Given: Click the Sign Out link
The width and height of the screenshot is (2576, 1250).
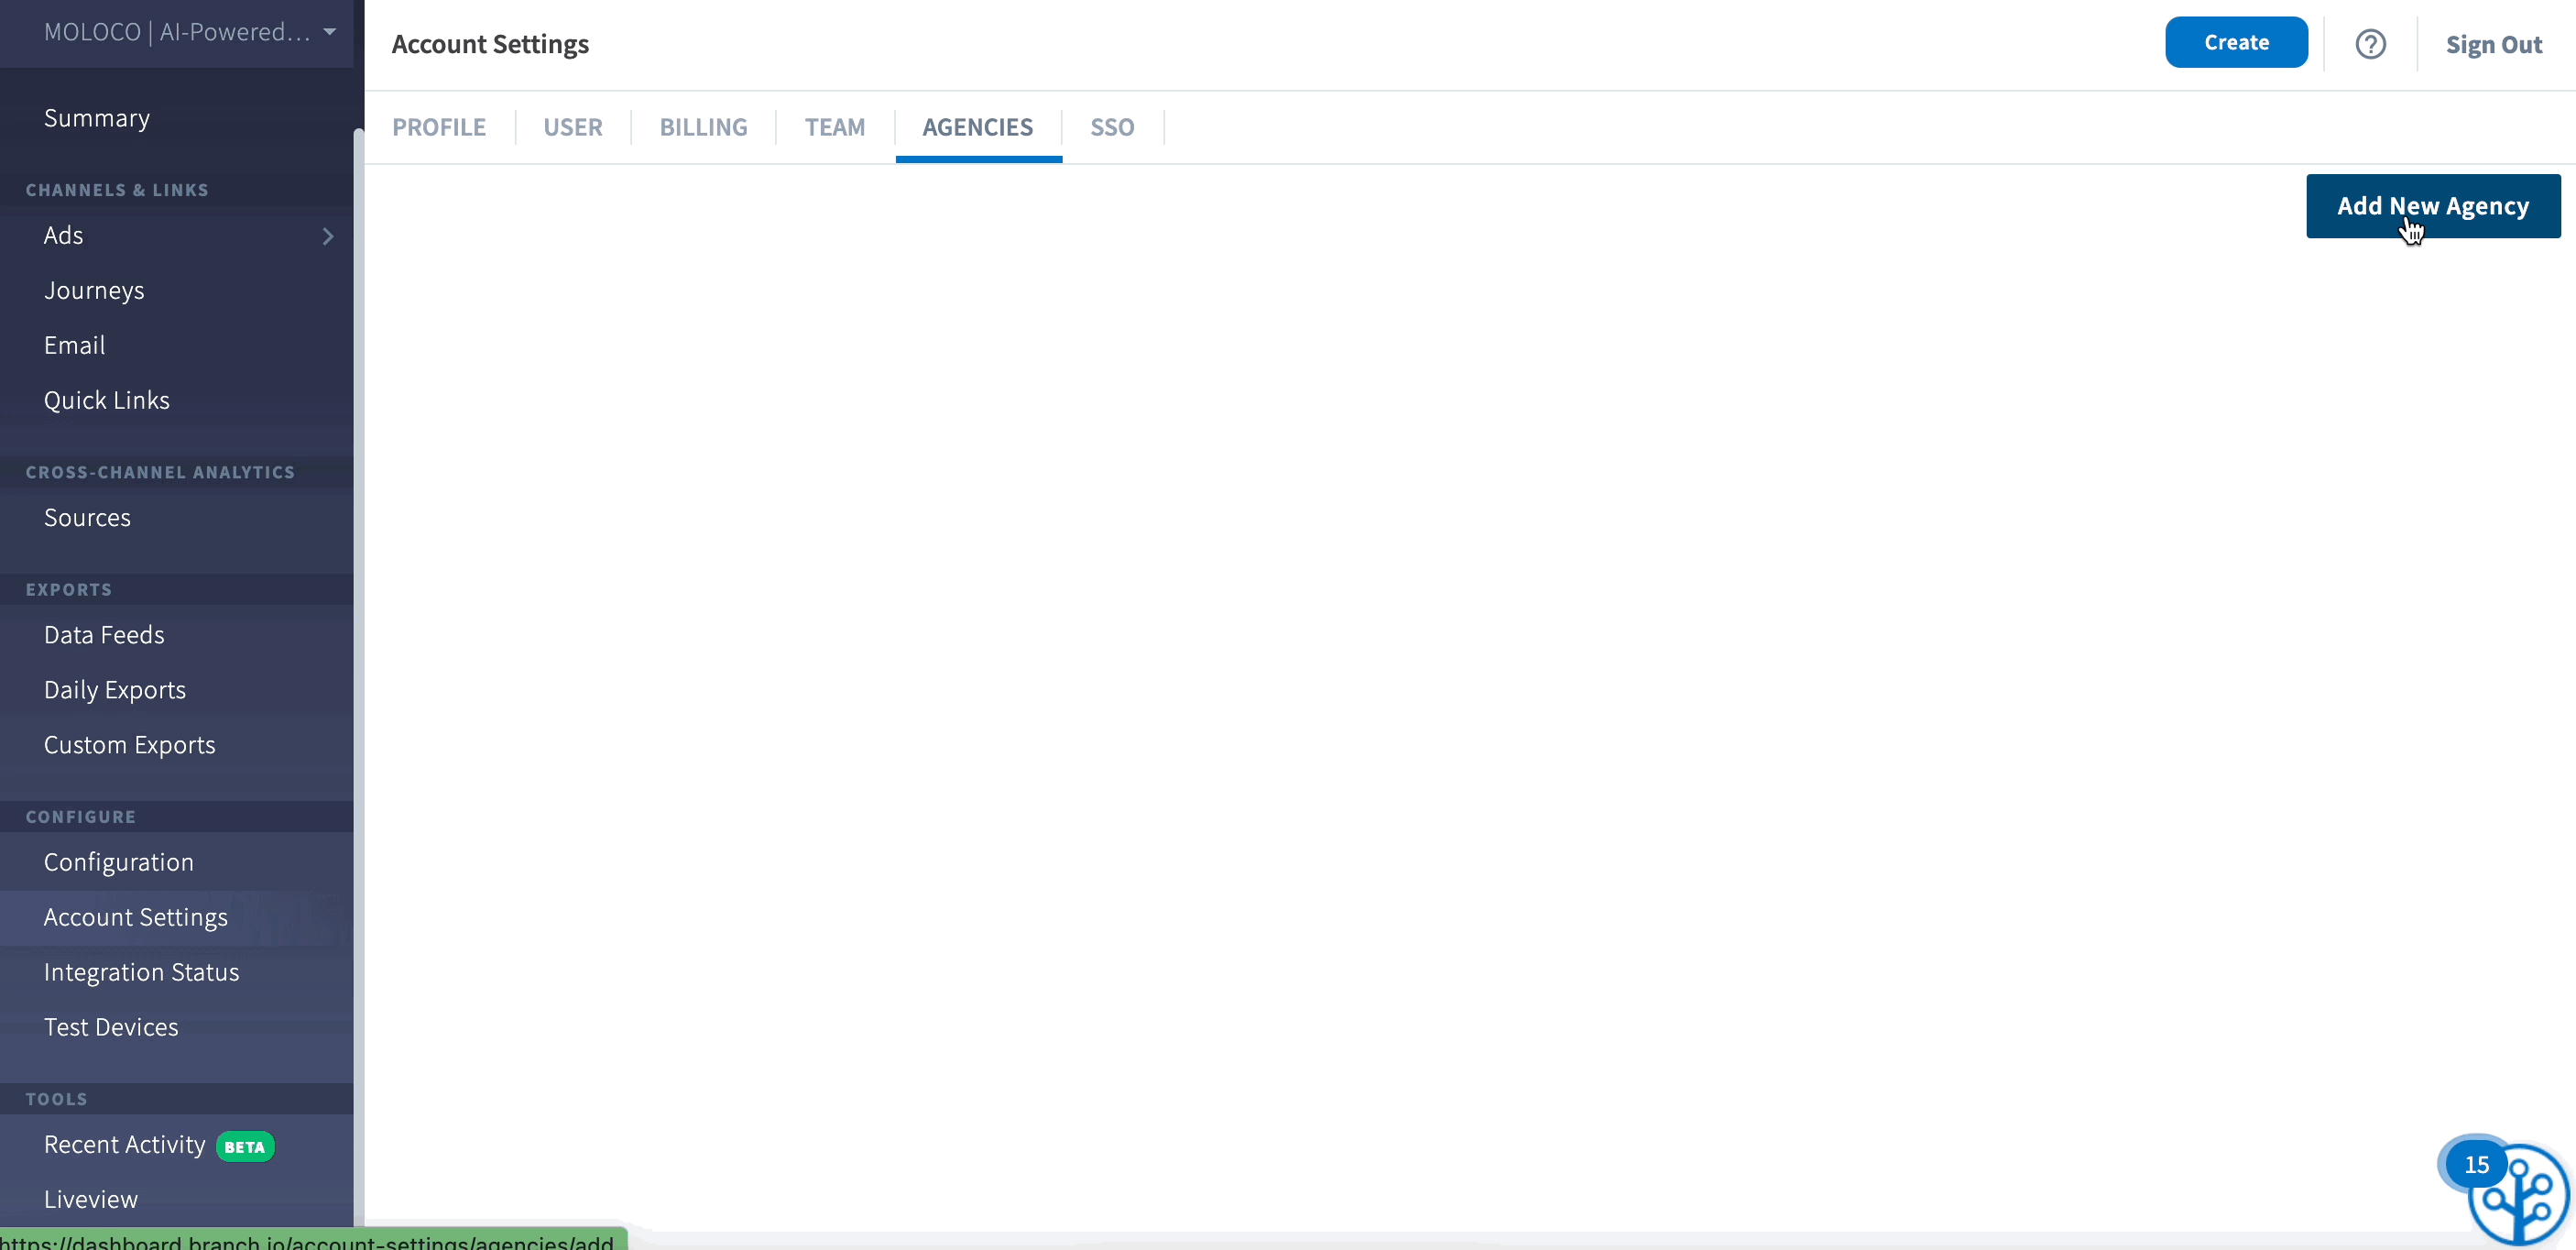Looking at the screenshot, I should coord(2493,45).
